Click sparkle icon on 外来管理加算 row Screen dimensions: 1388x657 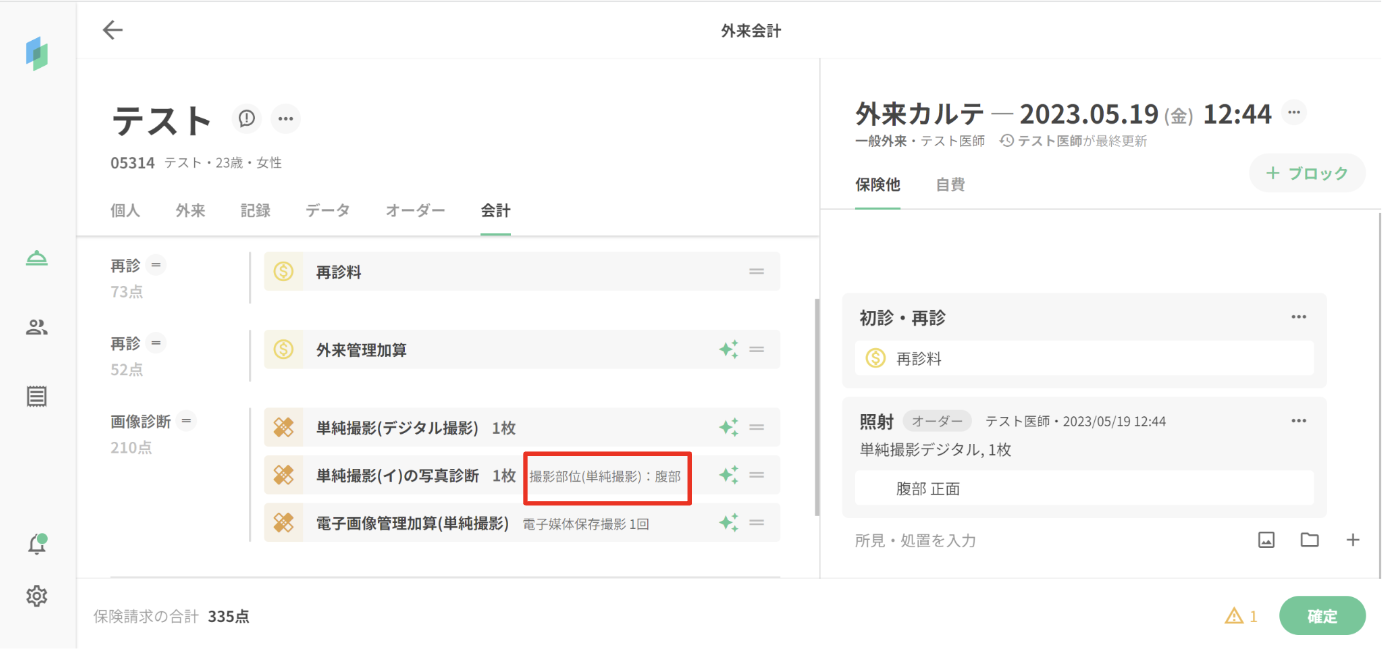729,349
